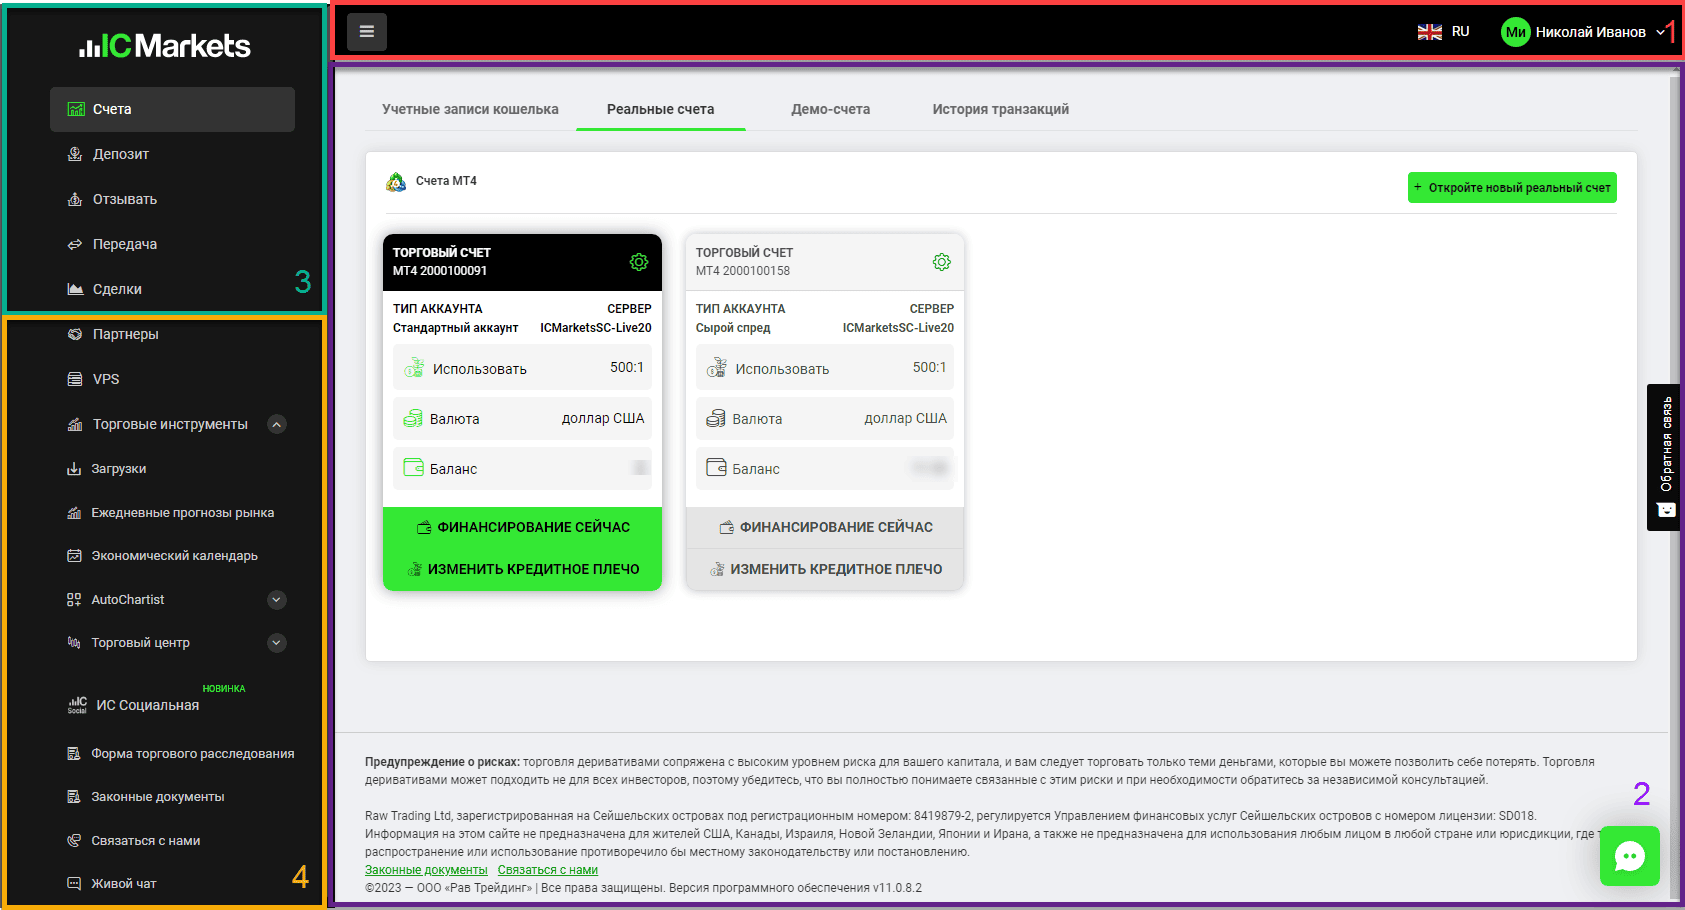Switch to История транзакций tab
This screenshot has width=1685, height=910.
(x=1001, y=109)
